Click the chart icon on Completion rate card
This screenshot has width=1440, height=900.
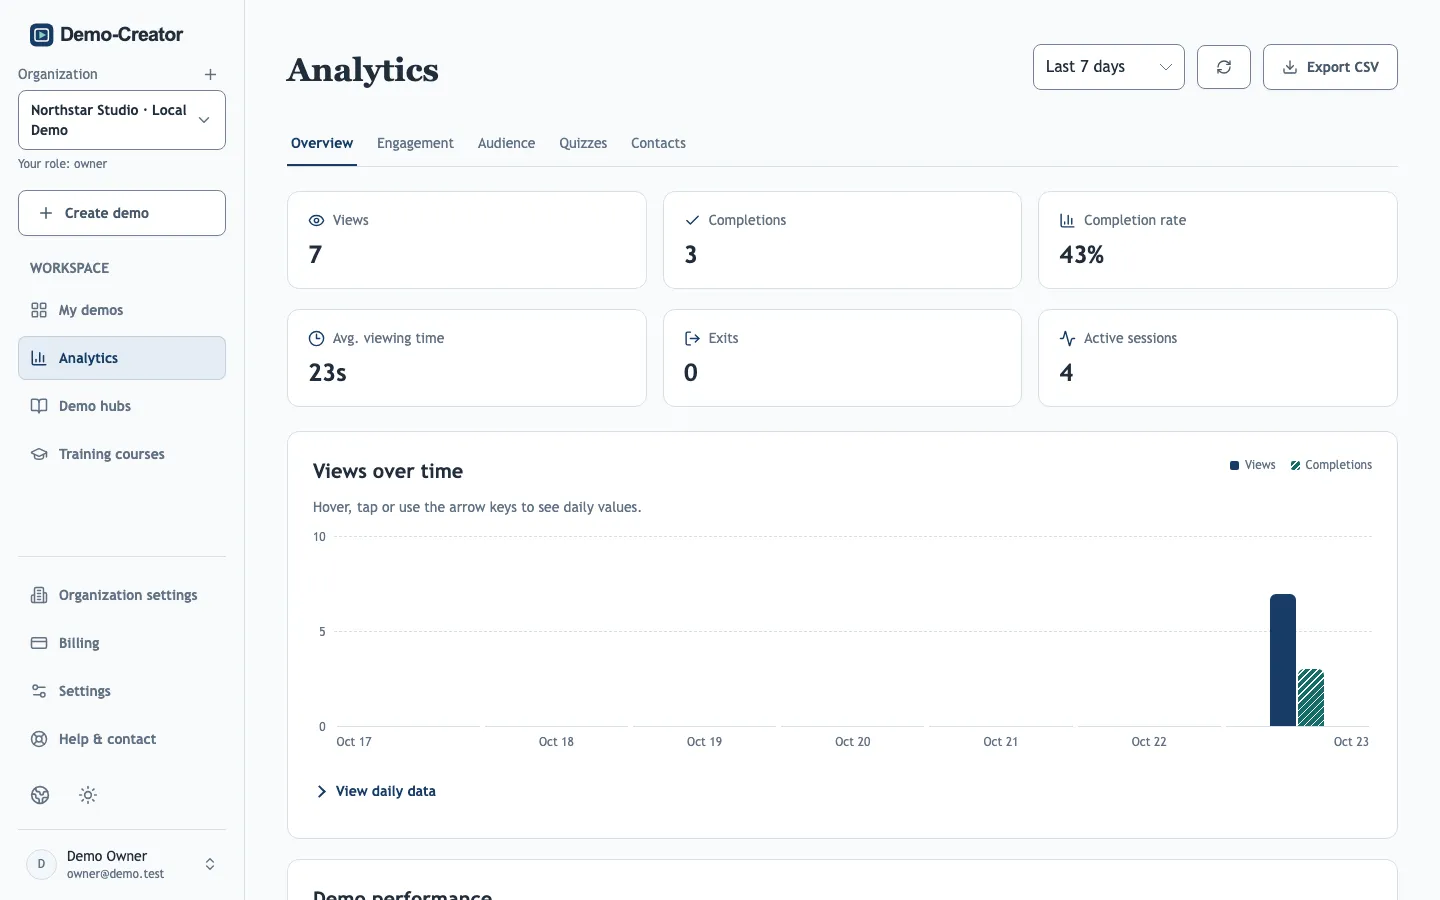click(1067, 220)
